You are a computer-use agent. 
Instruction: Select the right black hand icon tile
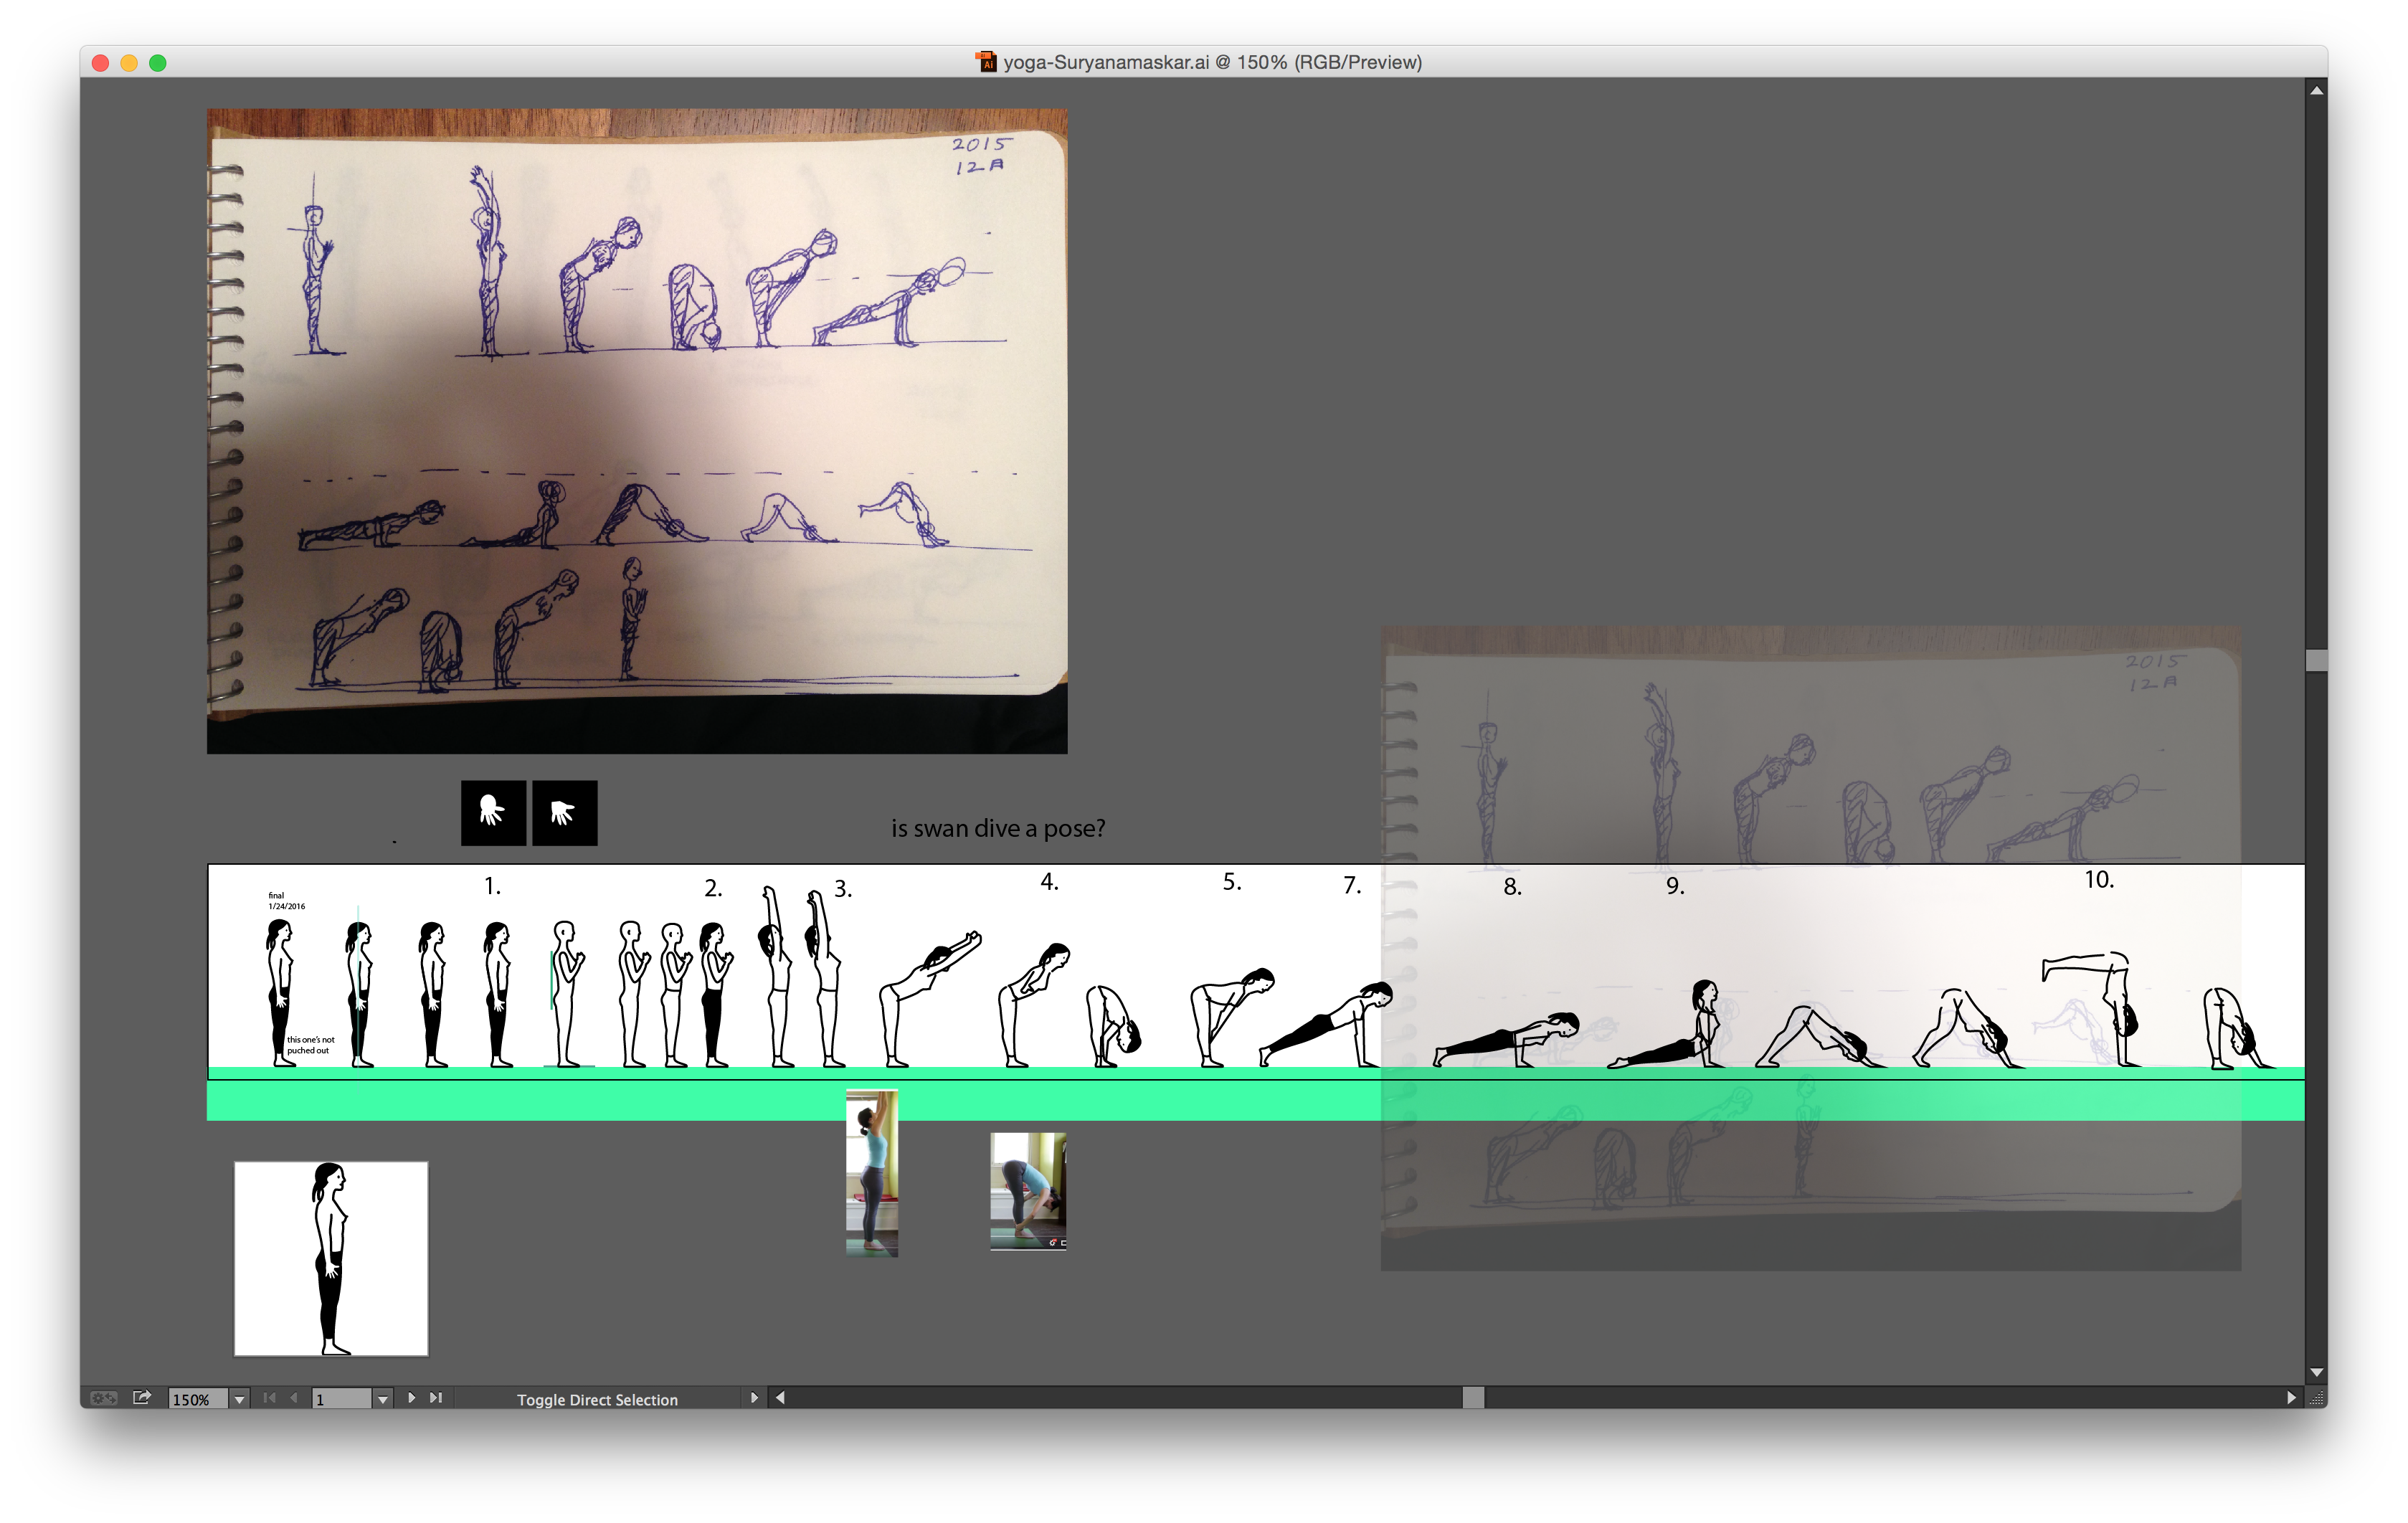tap(564, 813)
